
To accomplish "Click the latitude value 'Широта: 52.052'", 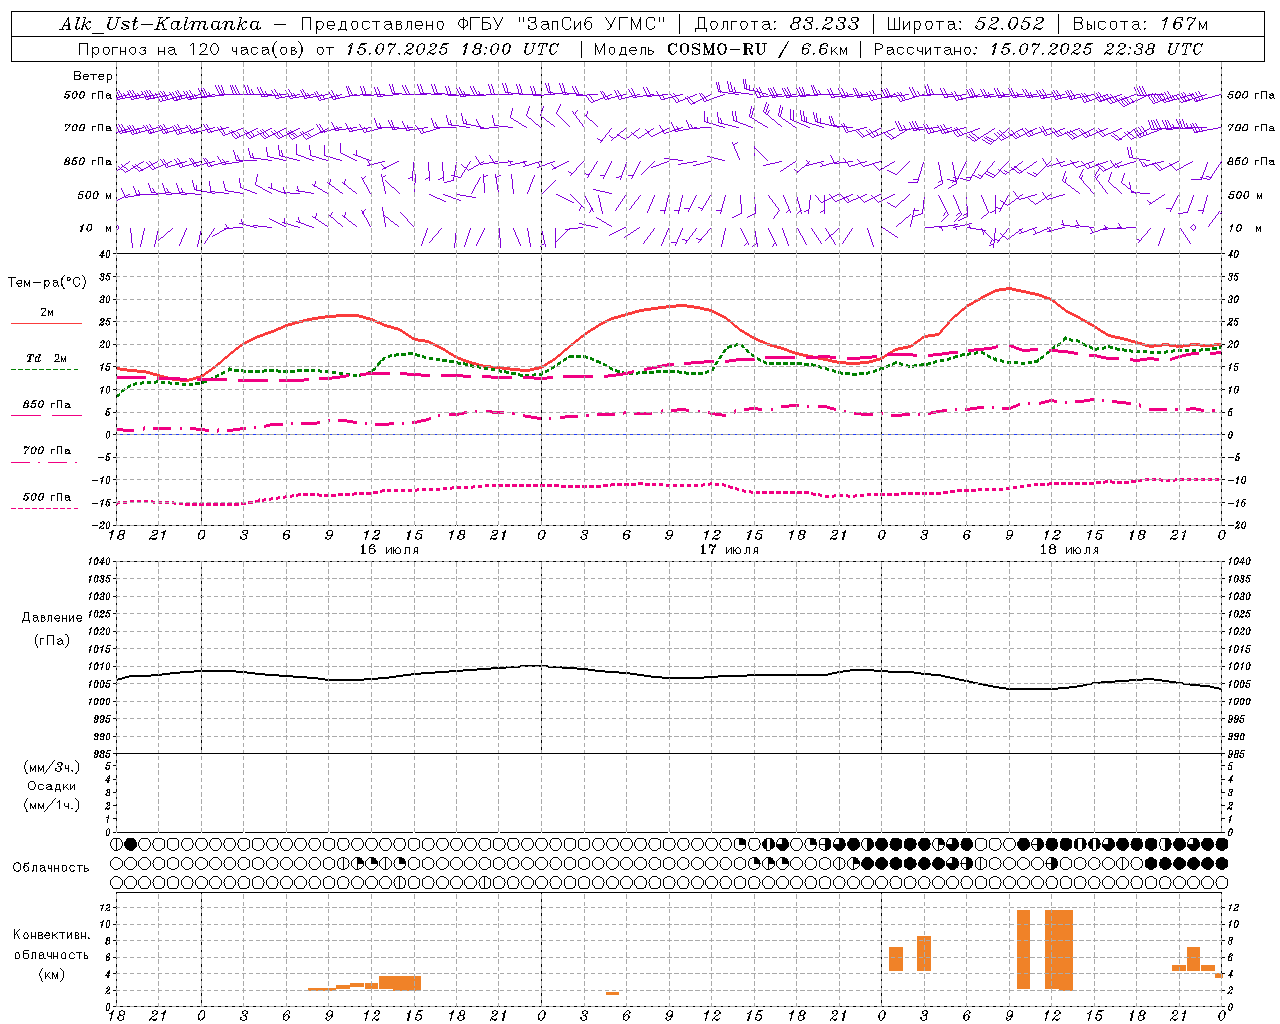I will tap(966, 24).
